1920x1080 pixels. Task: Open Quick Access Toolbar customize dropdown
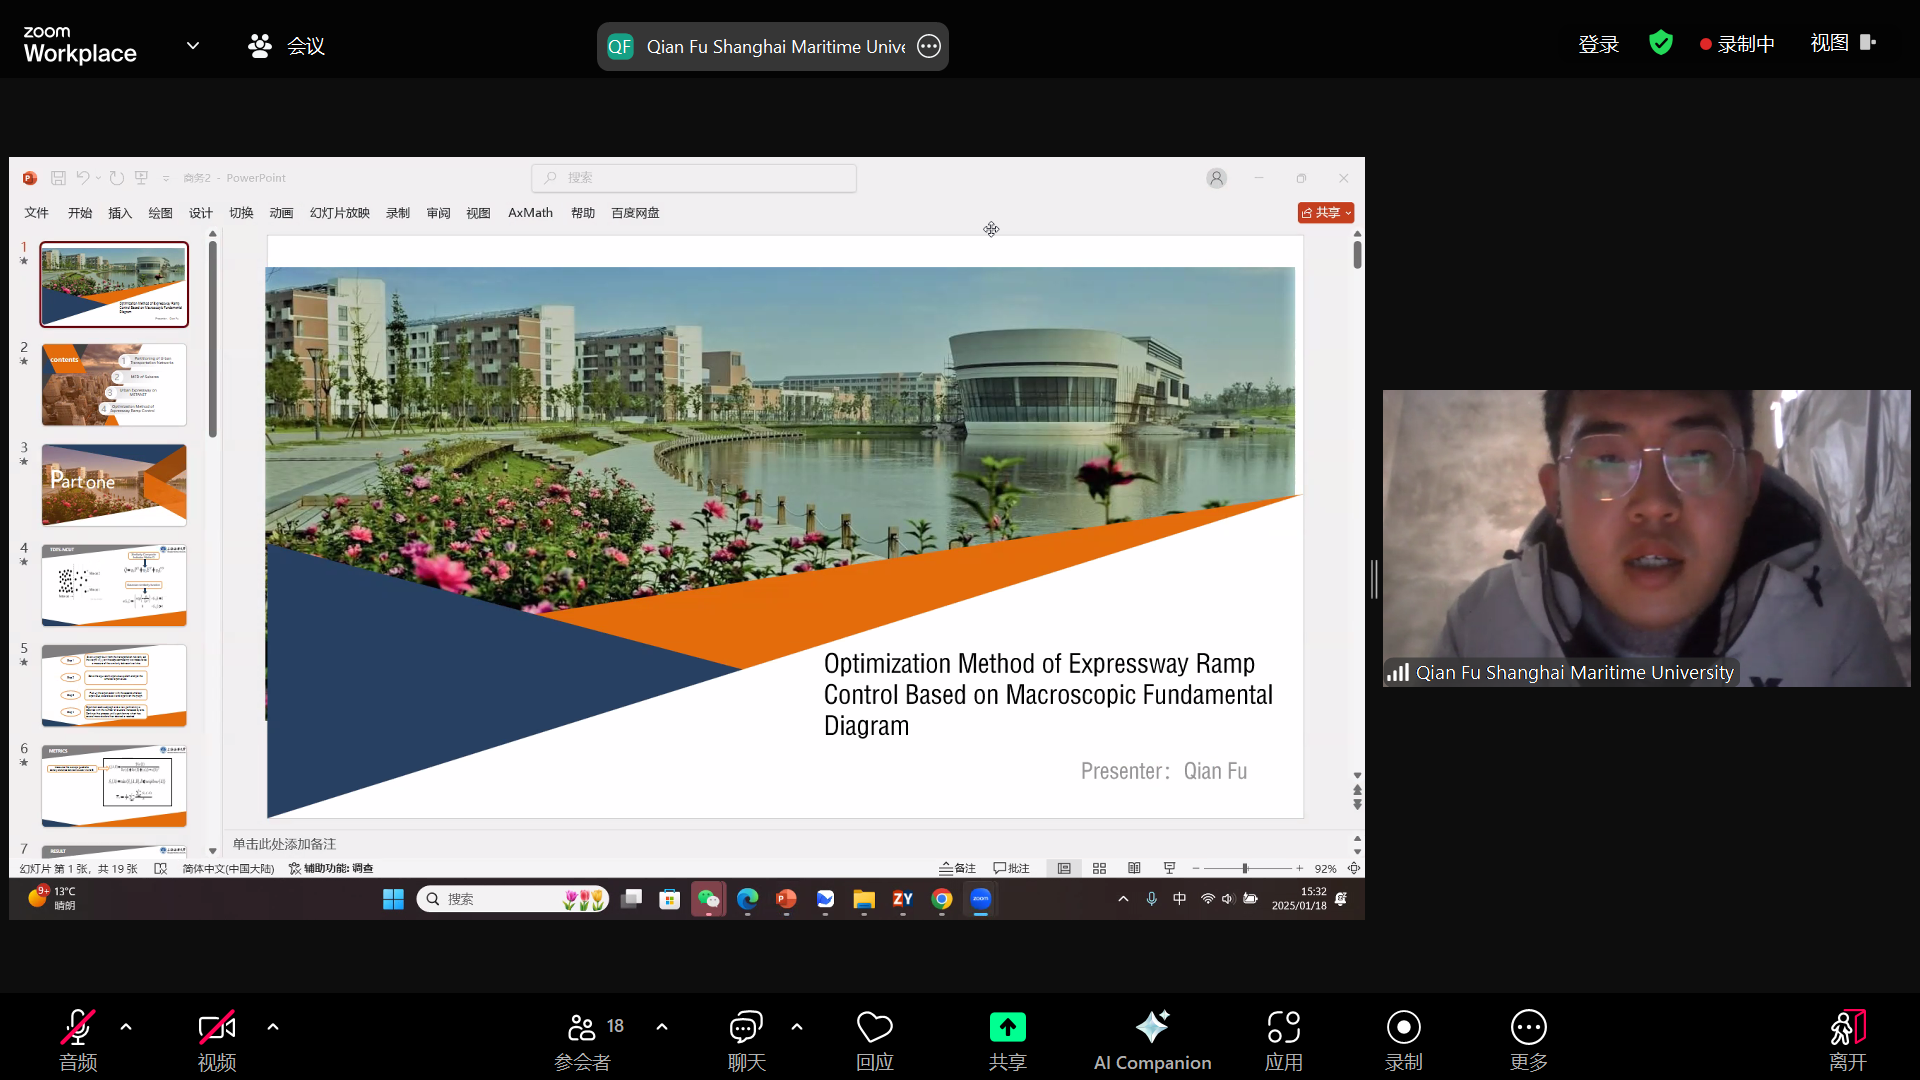tap(166, 178)
